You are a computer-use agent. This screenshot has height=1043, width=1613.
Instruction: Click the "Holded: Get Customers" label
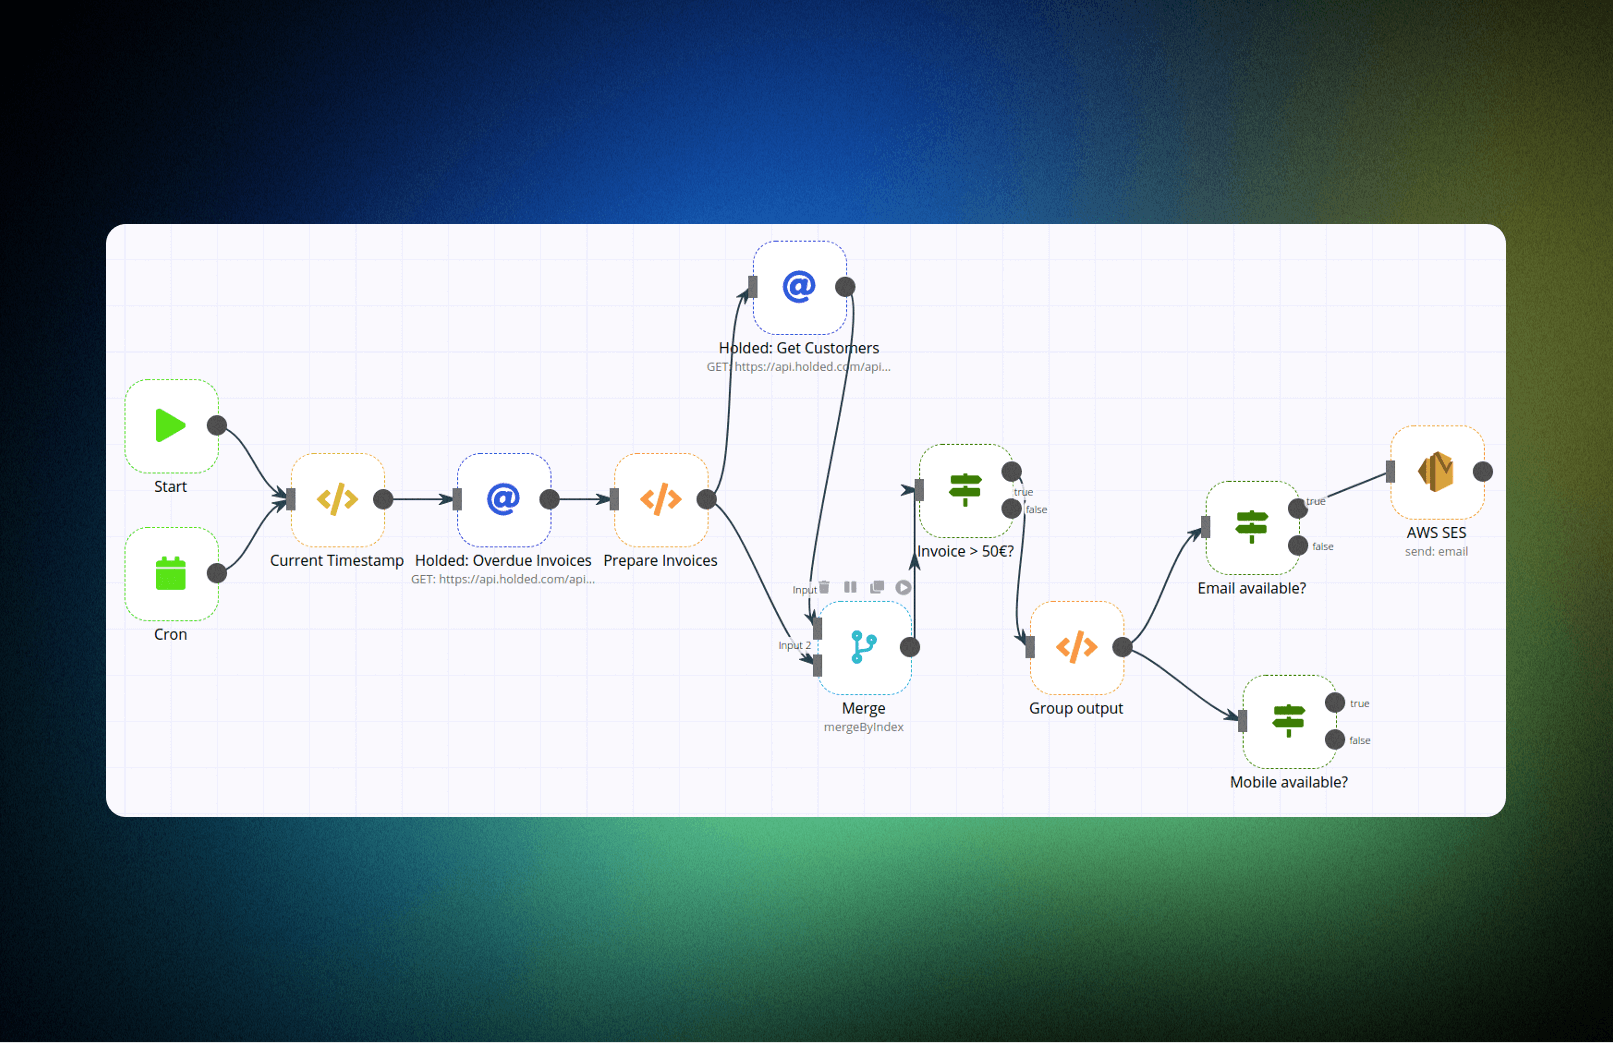point(799,348)
